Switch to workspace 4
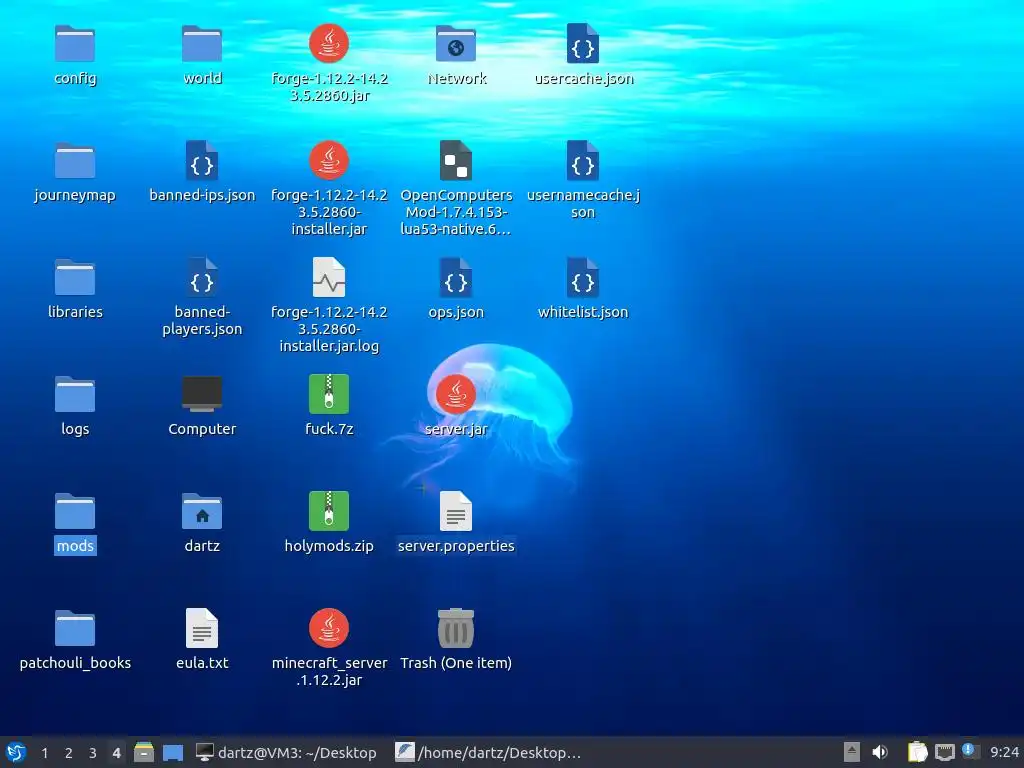 (116, 753)
